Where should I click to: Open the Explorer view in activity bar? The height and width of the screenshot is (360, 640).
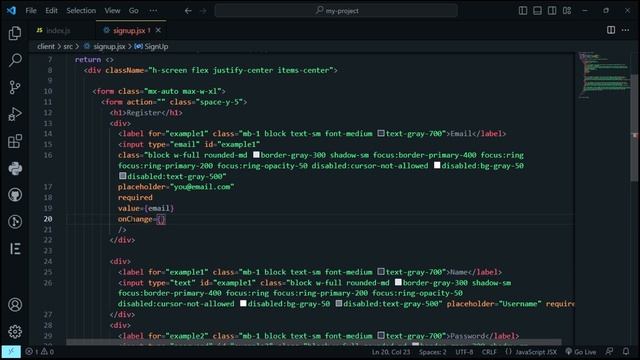coord(15,33)
